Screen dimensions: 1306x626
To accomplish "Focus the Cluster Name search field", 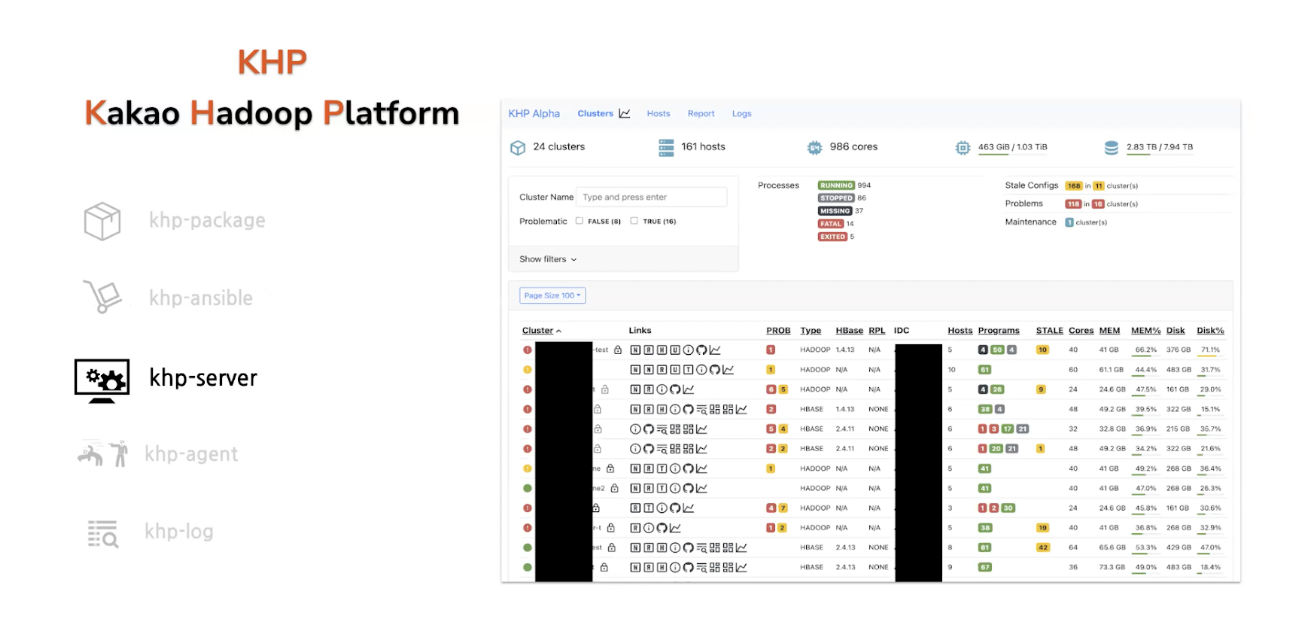I will (x=652, y=197).
